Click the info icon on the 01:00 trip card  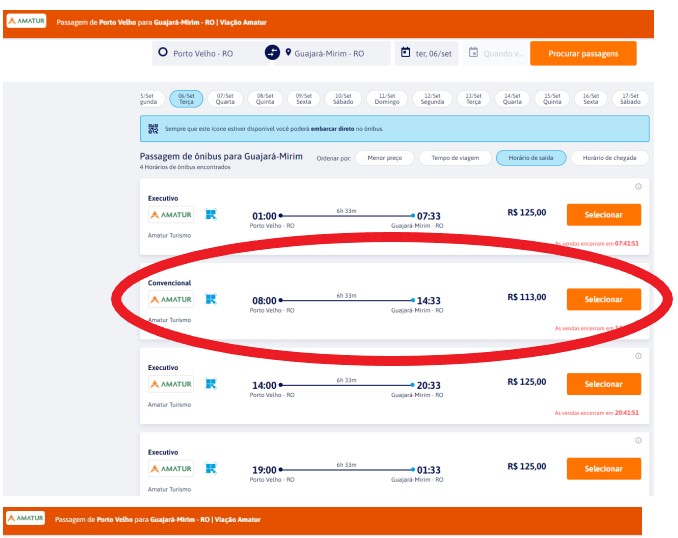tap(638, 186)
